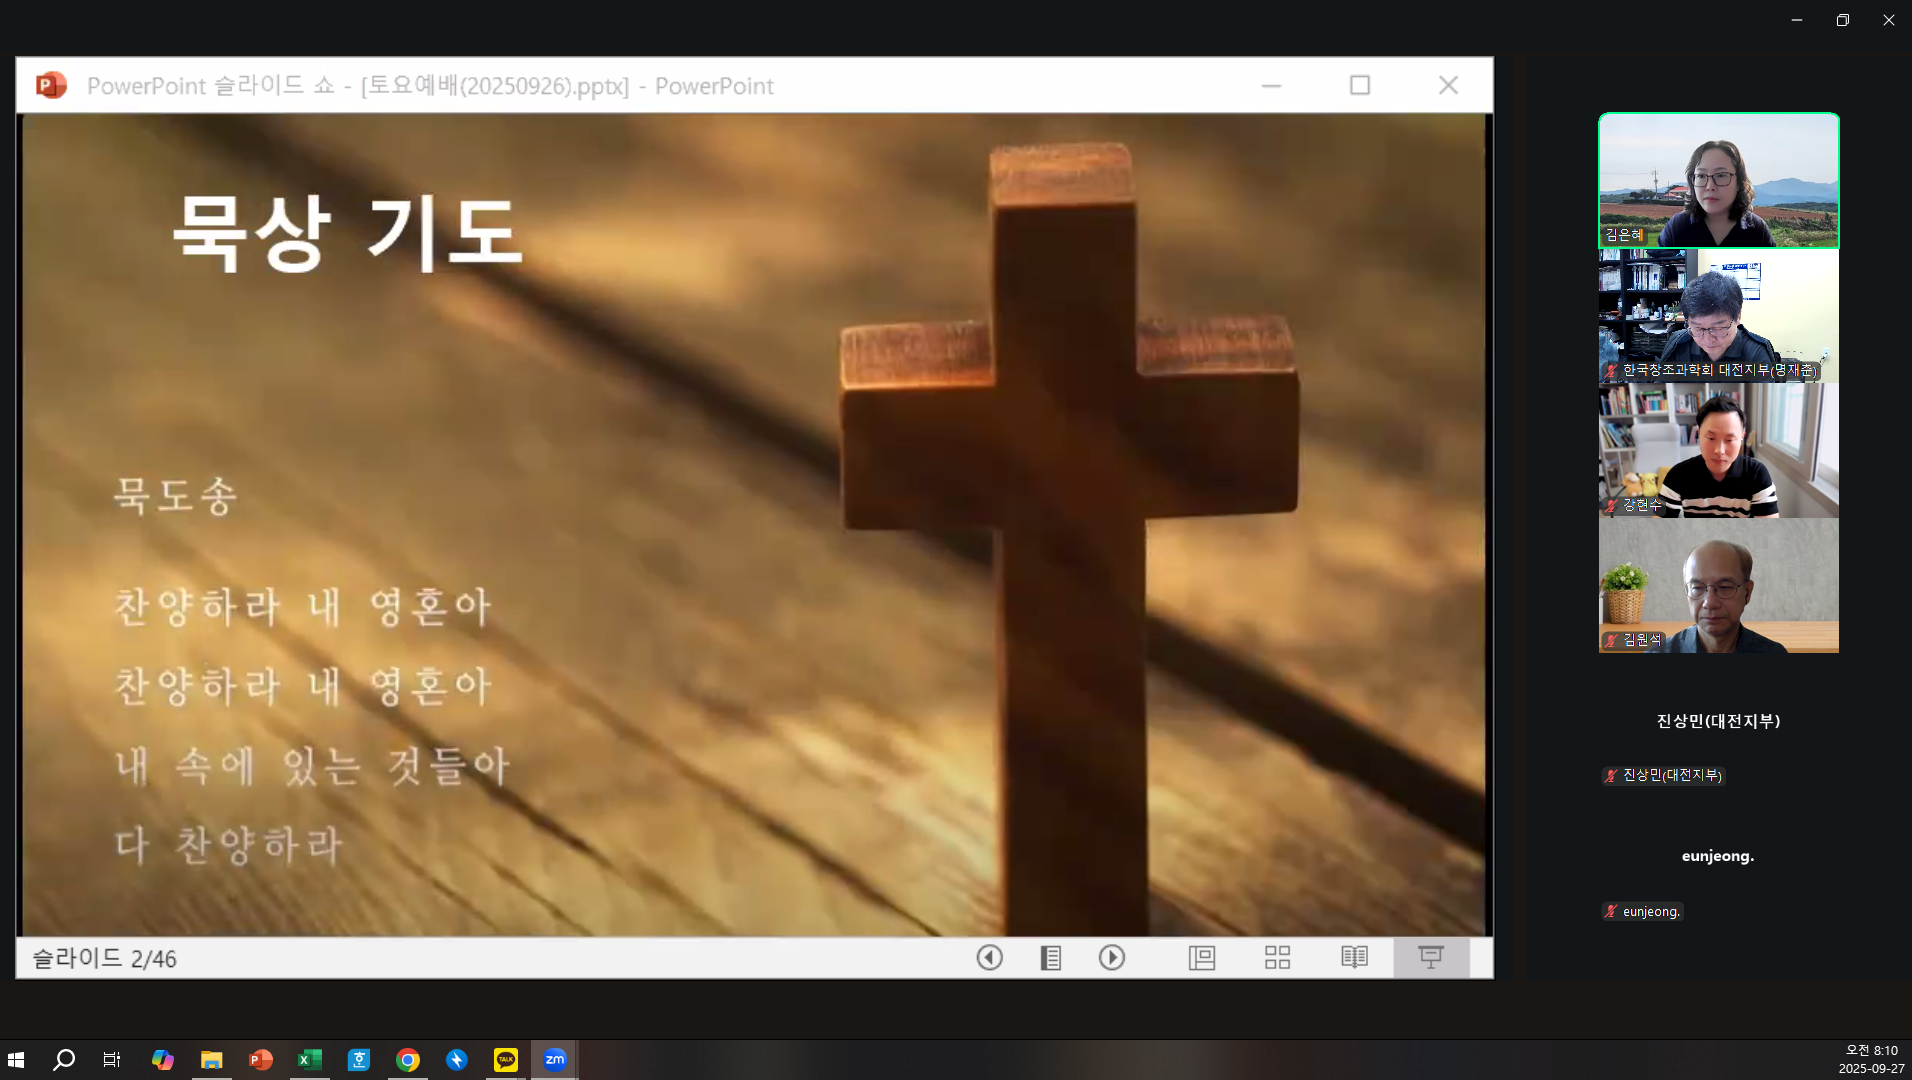The image size is (1912, 1080).
Task: Click the PowerPoint logo in the title bar
Action: click(x=51, y=85)
